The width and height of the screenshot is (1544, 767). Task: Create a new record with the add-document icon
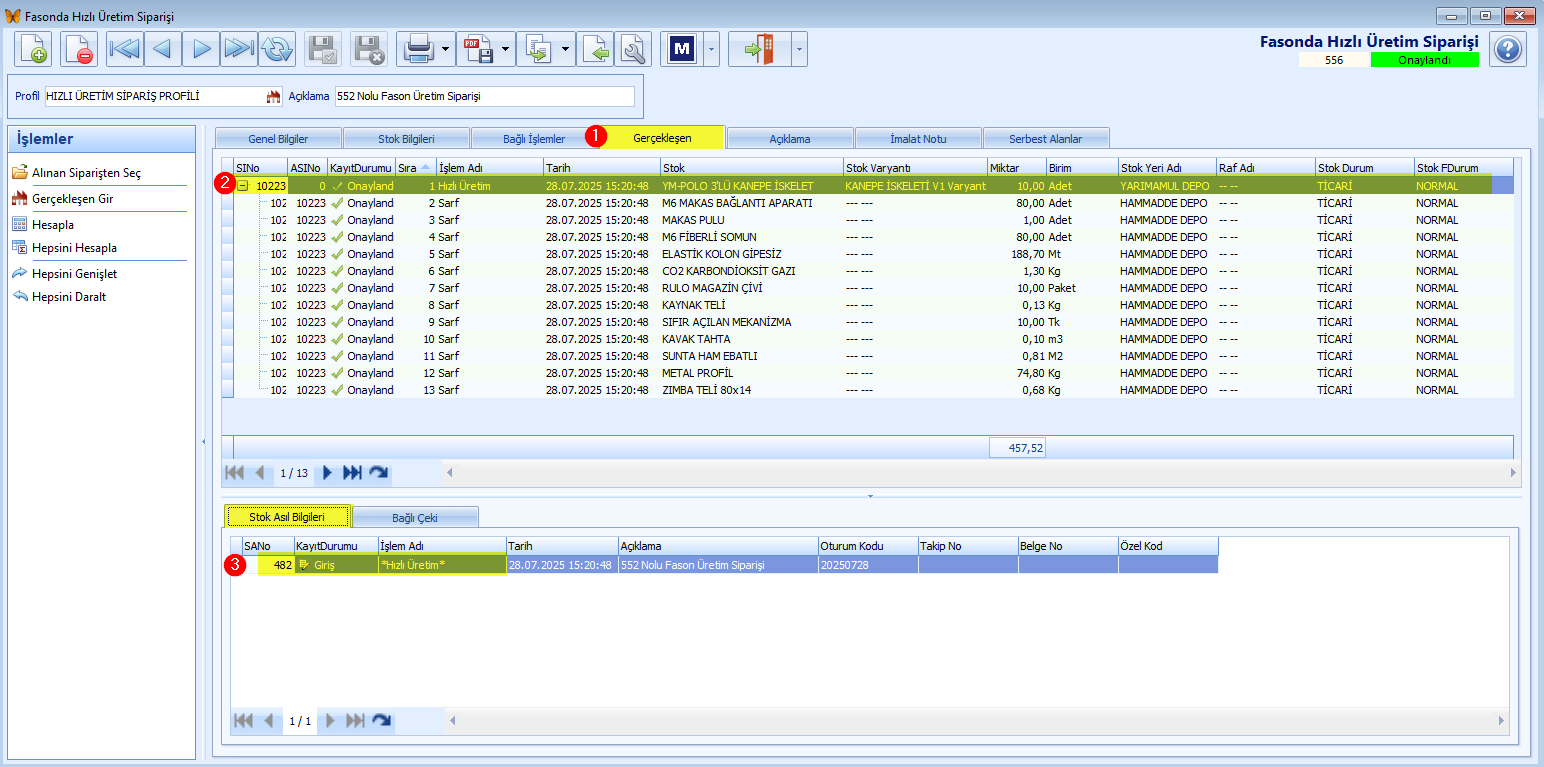[32, 49]
